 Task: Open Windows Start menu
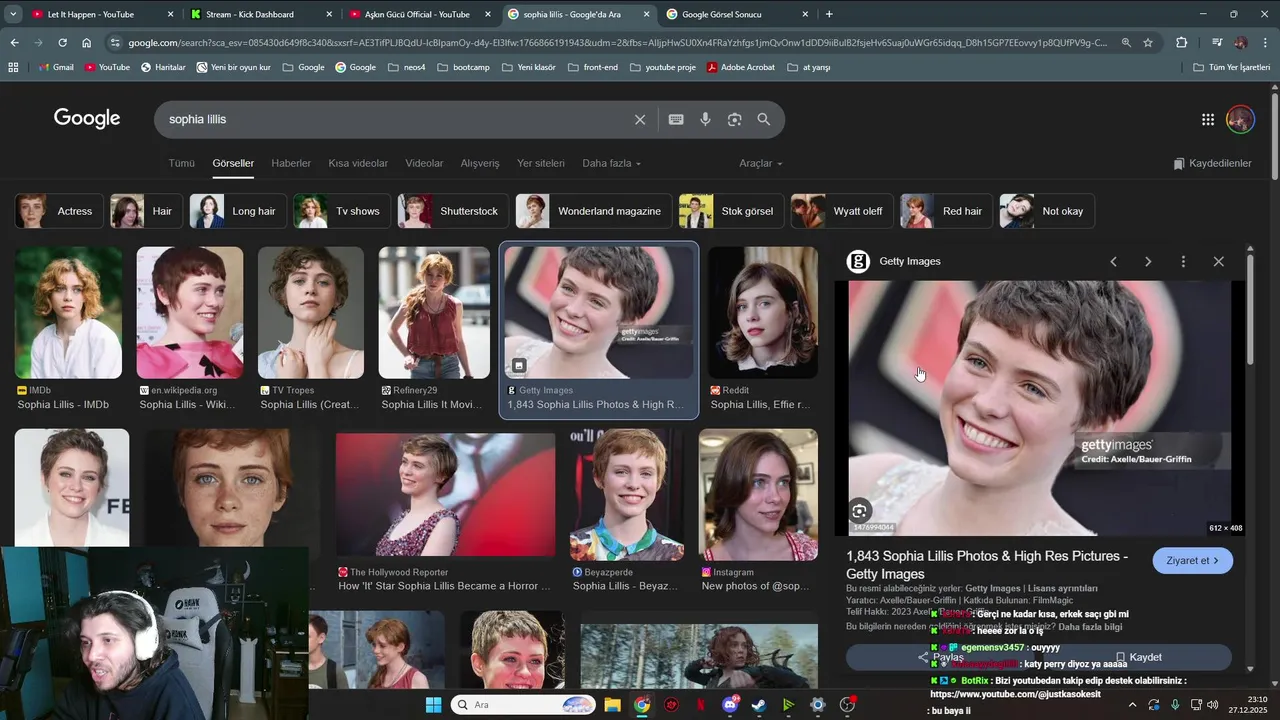[x=433, y=705]
